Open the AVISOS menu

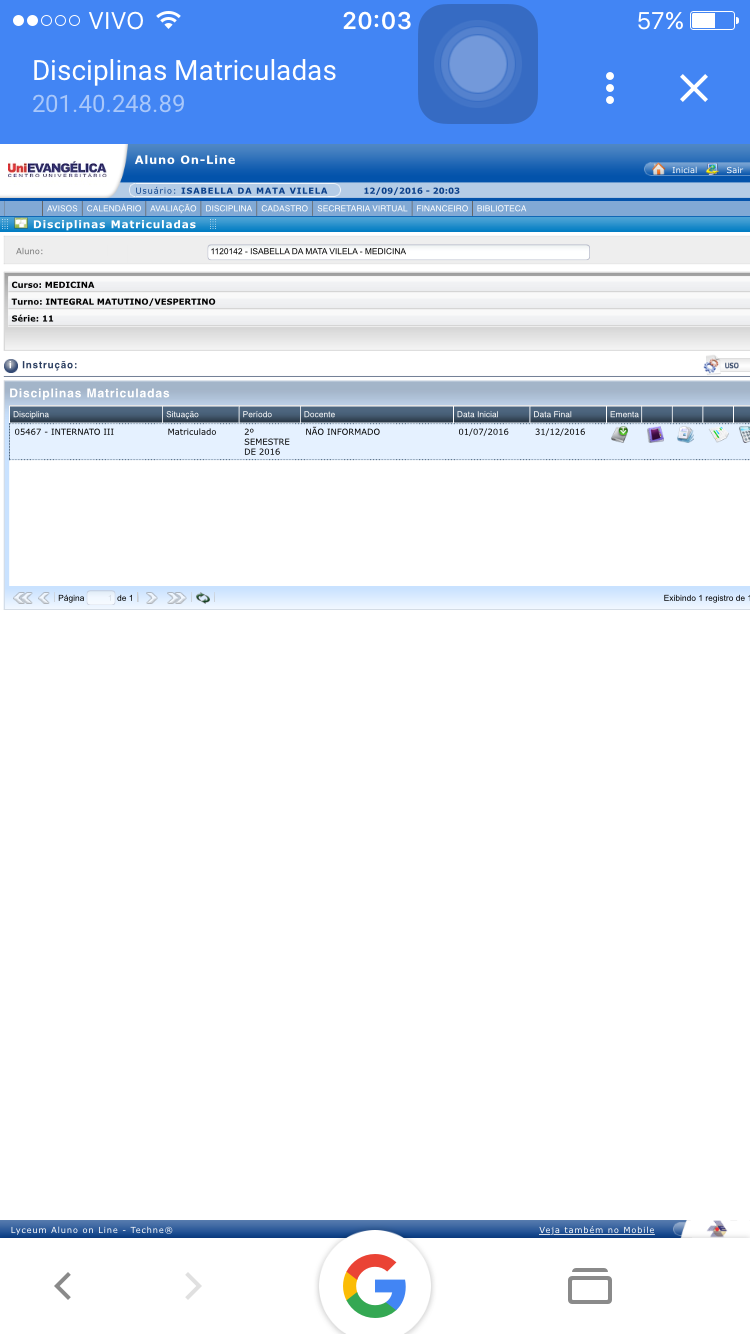62,209
